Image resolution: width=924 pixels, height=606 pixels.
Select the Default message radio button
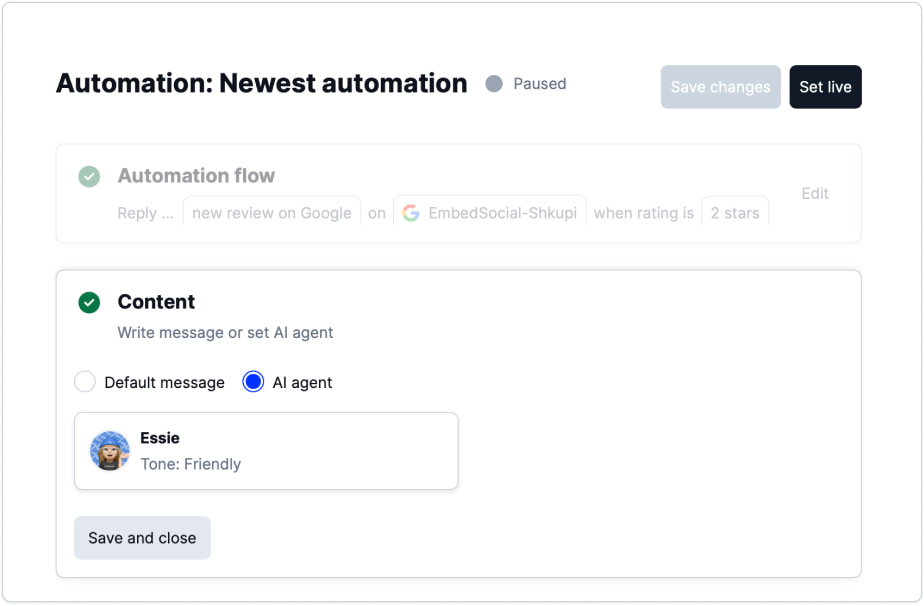(86, 382)
